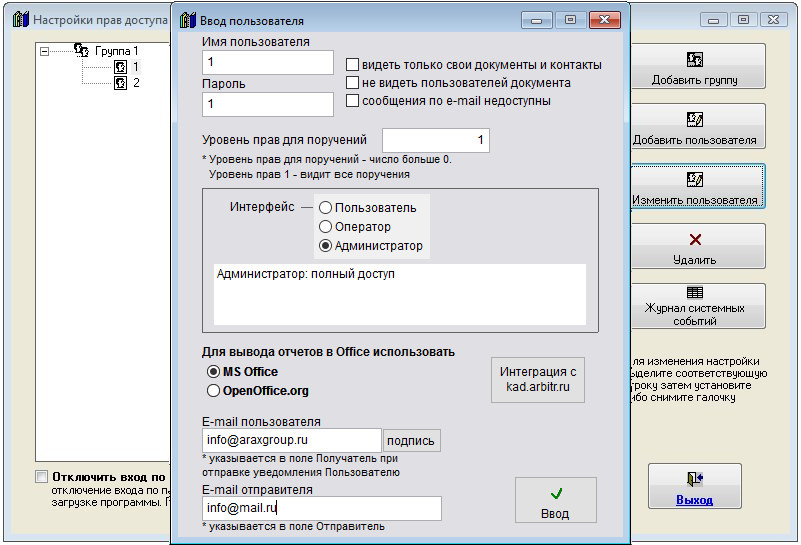Click the table icon on the system events journal button
This screenshot has width=801, height=545.
pos(695,292)
